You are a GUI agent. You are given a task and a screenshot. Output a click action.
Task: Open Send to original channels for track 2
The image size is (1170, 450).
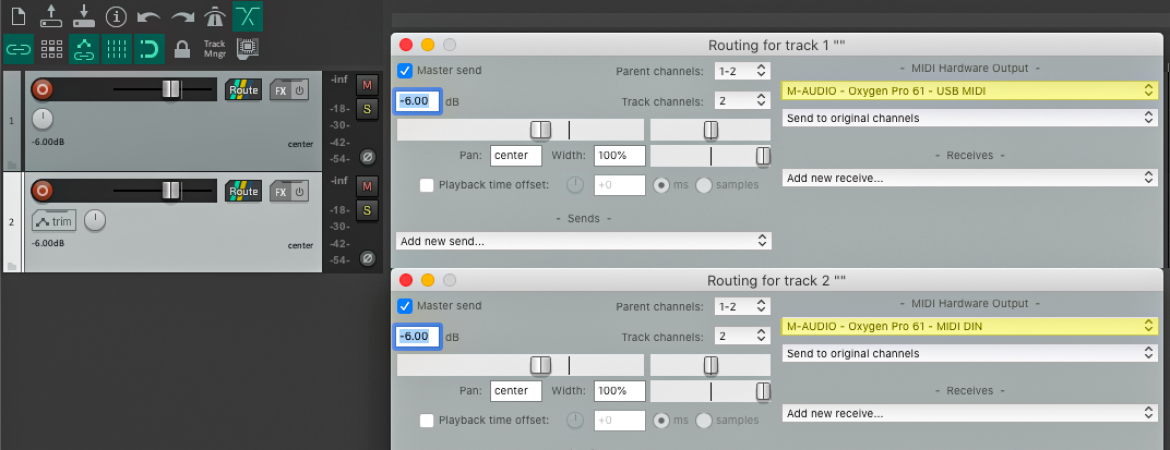[x=970, y=353]
